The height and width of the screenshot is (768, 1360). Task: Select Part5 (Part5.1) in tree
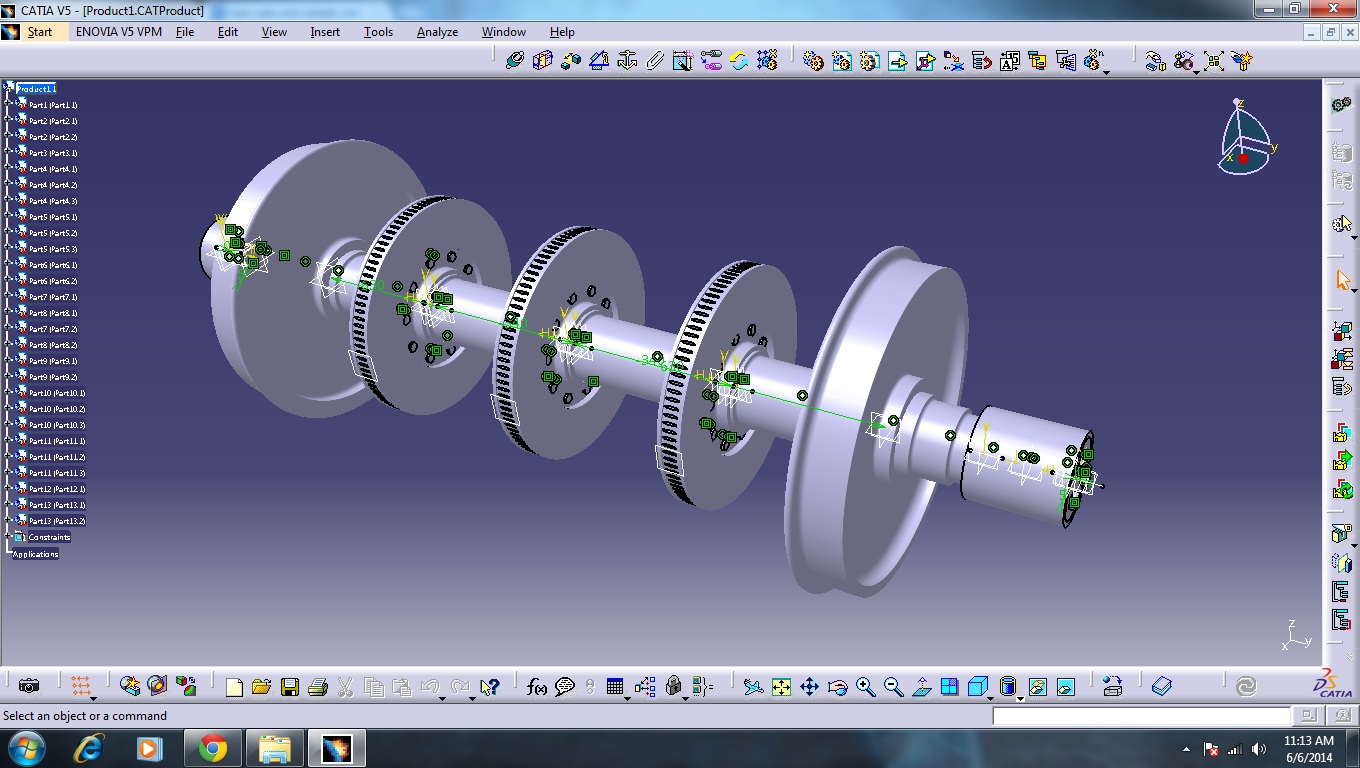click(53, 217)
